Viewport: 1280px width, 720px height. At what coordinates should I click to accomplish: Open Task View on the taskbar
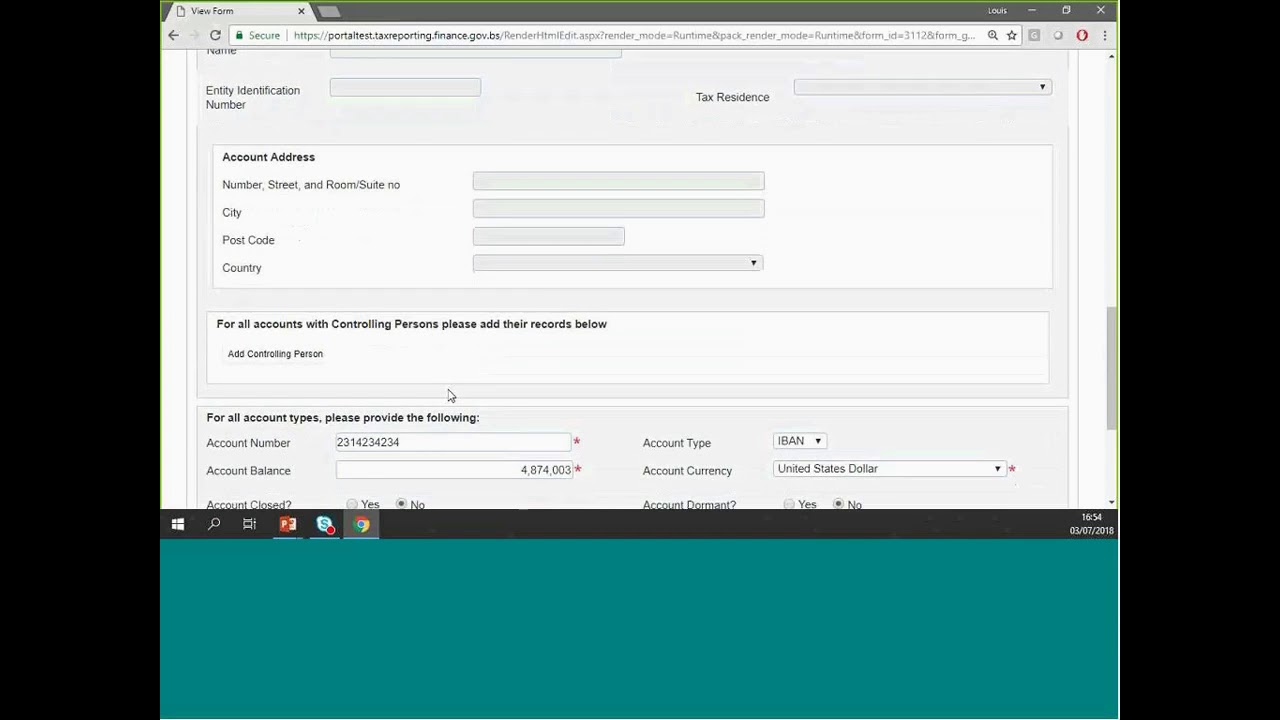(x=250, y=524)
